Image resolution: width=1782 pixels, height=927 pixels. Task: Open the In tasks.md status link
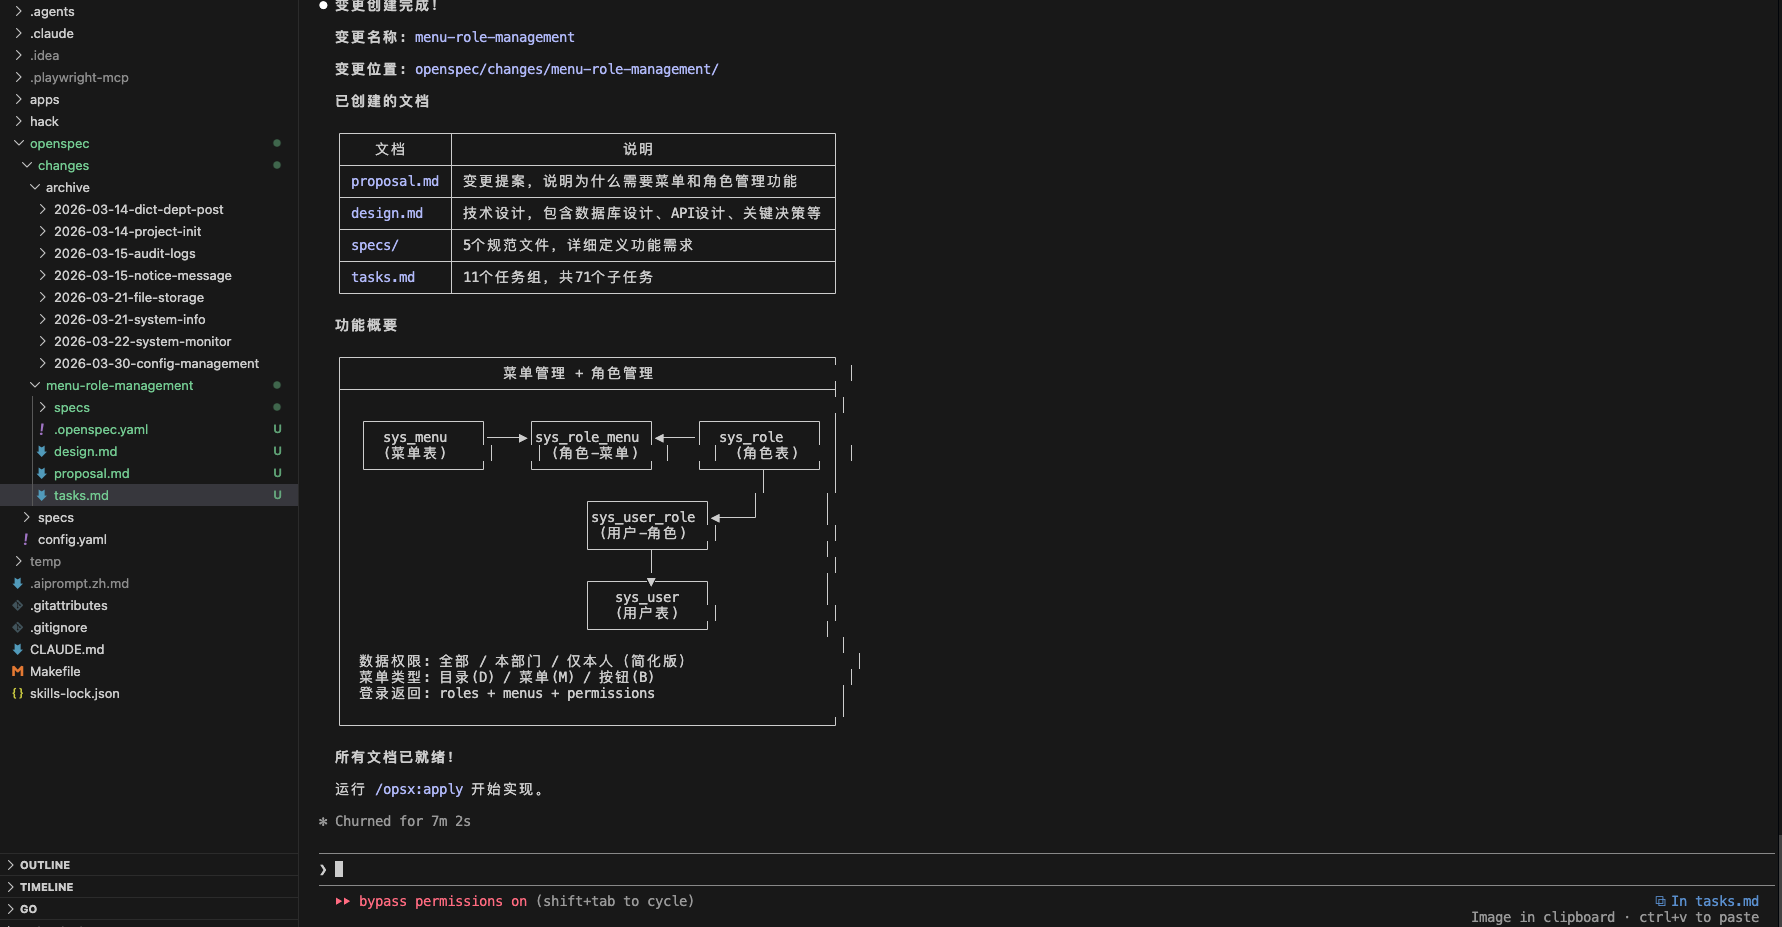point(1716,901)
